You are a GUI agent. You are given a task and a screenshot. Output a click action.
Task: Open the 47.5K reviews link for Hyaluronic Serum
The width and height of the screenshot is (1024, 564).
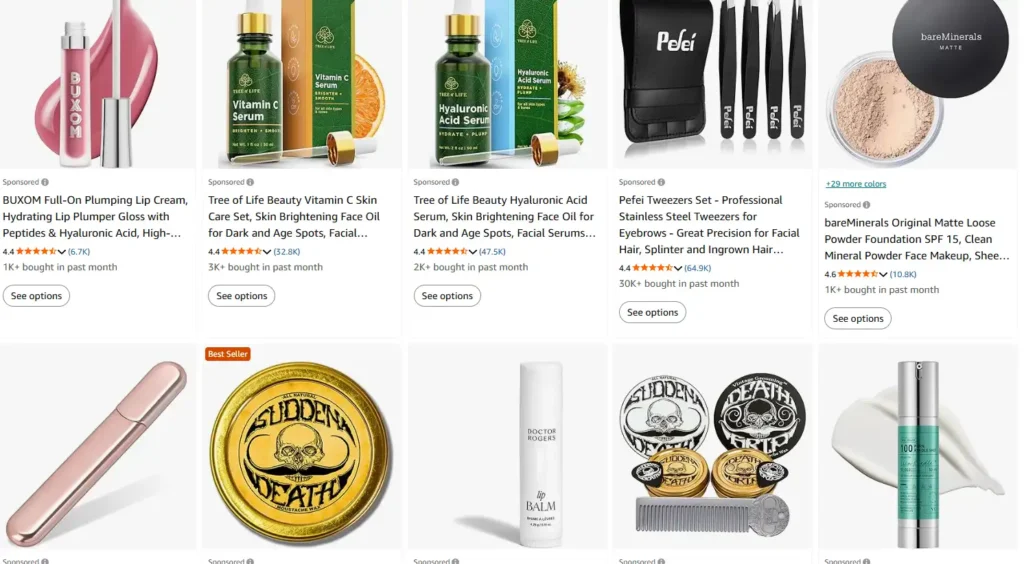(x=492, y=251)
